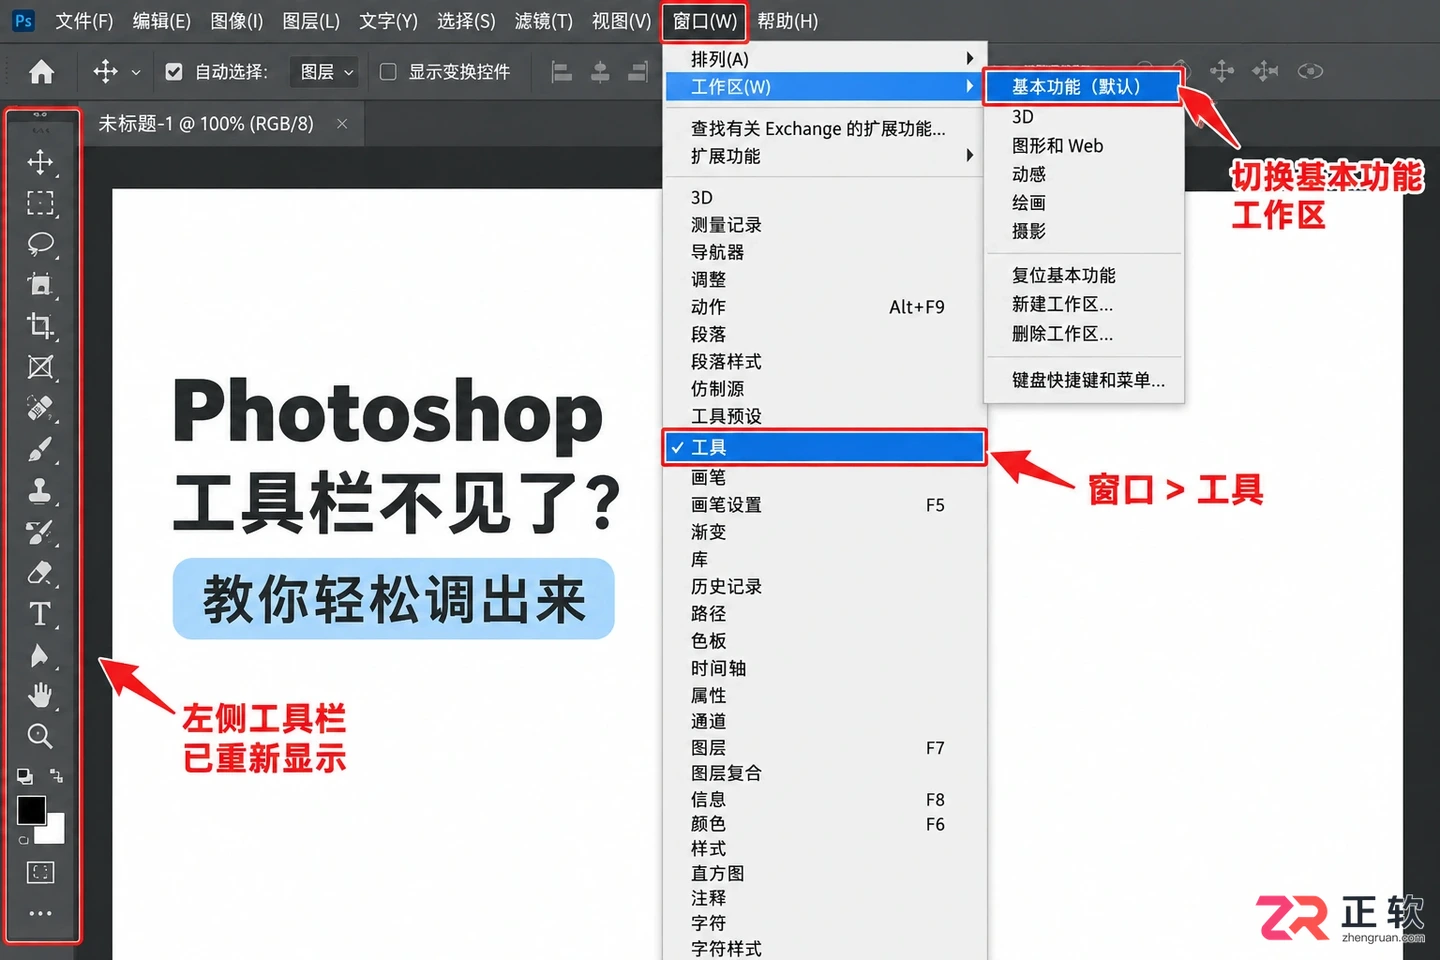Select the Rectangular Marquee tool
This screenshot has width=1440, height=960.
click(x=40, y=203)
